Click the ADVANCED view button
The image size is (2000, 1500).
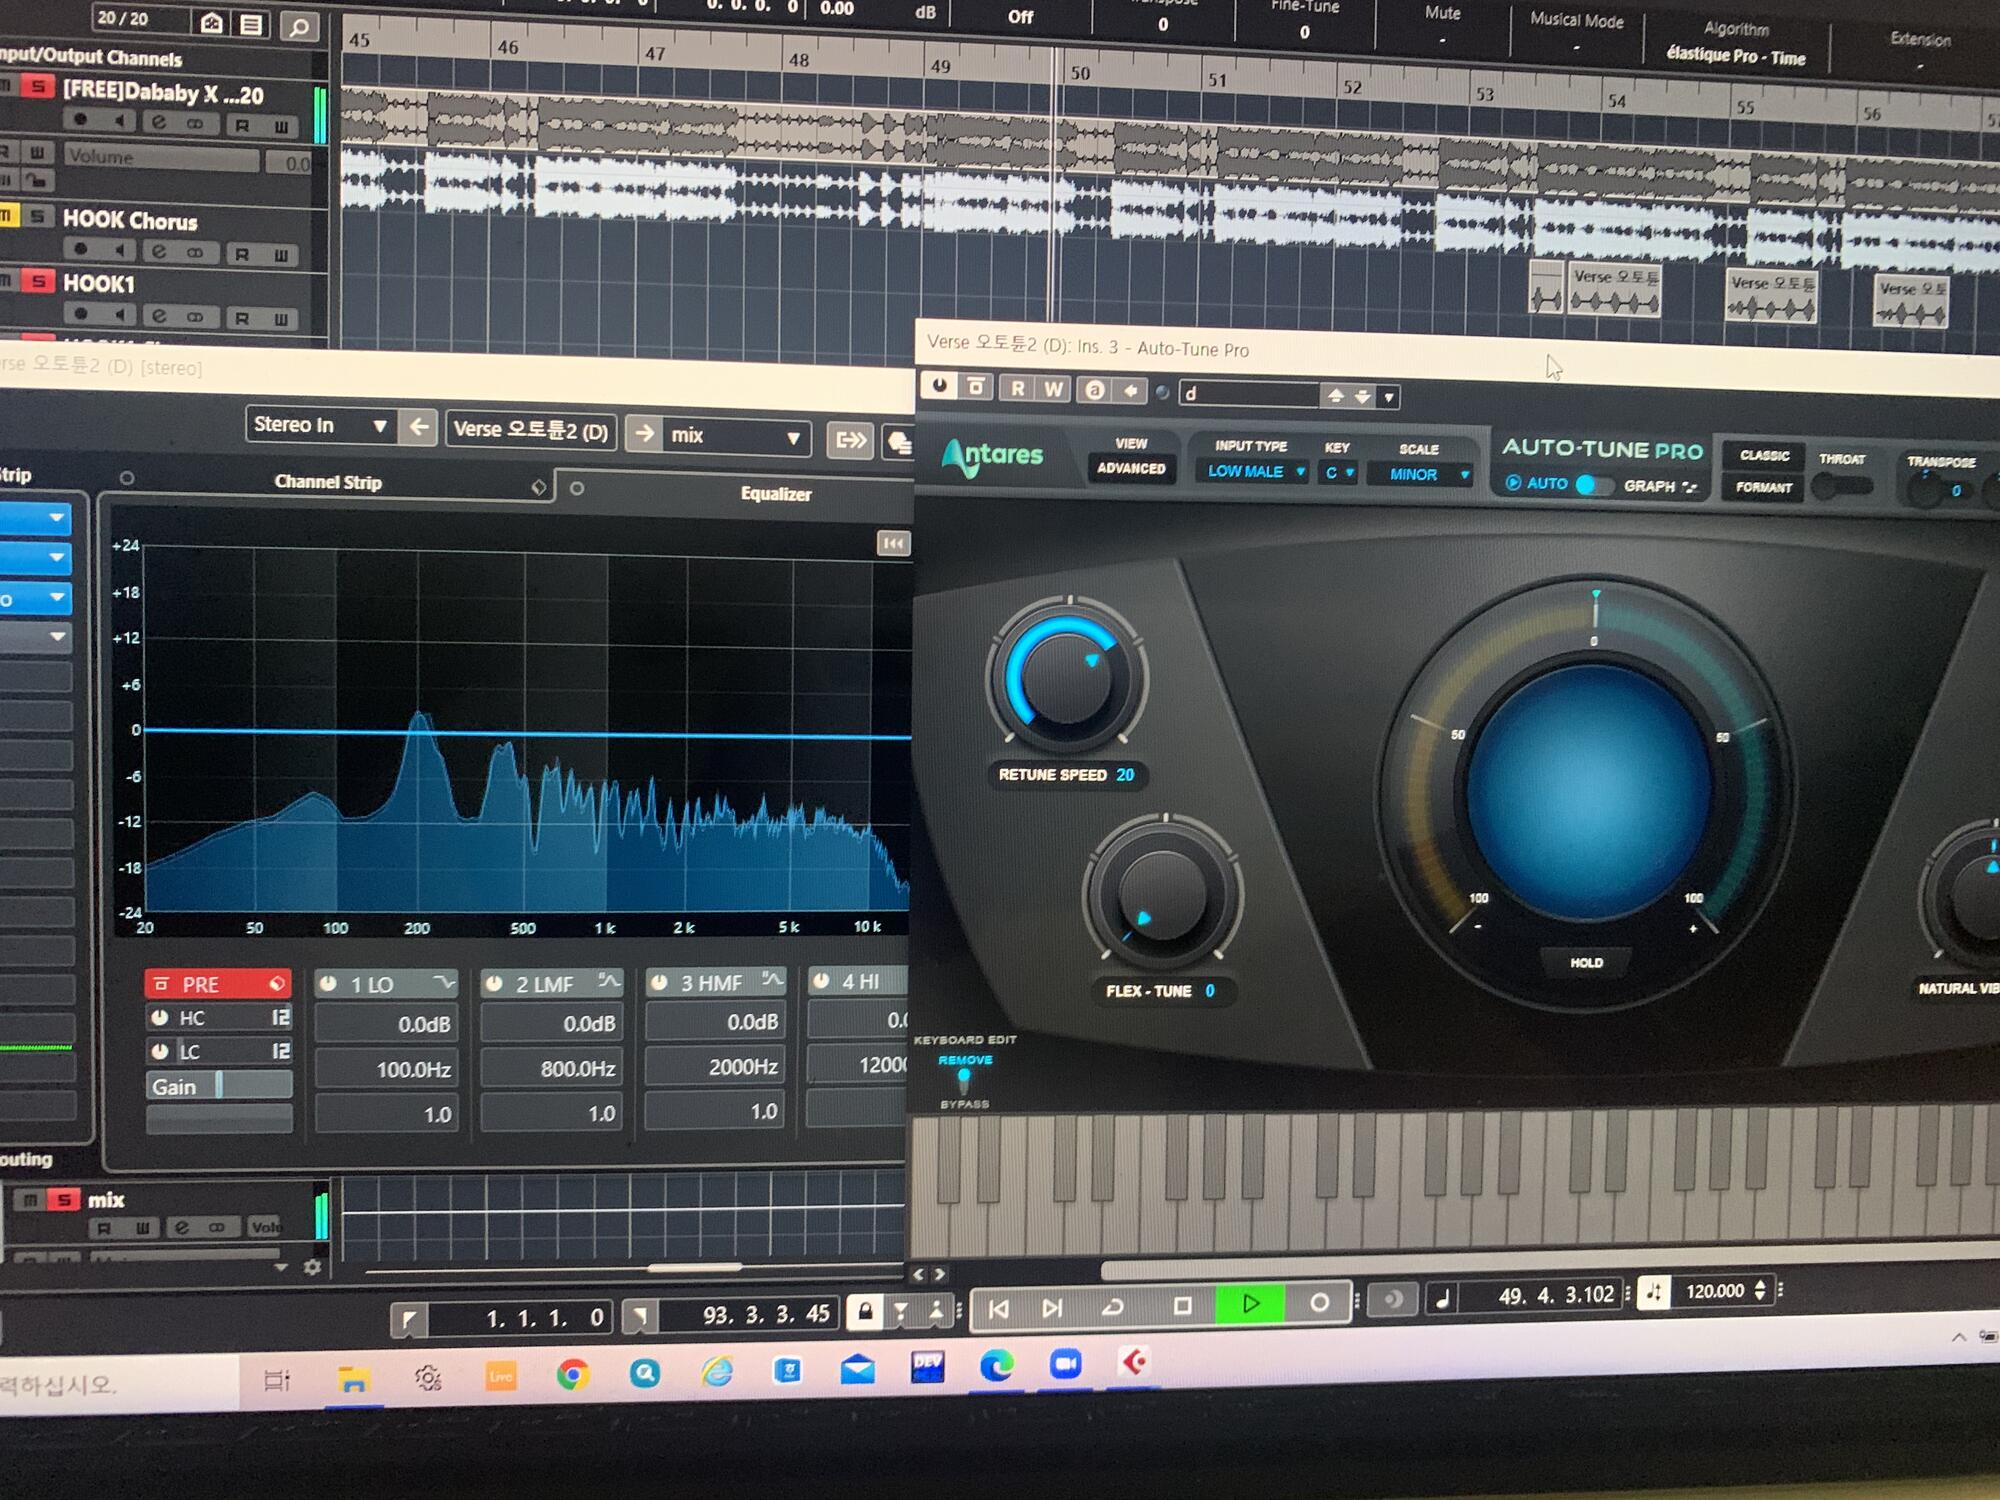point(1131,468)
